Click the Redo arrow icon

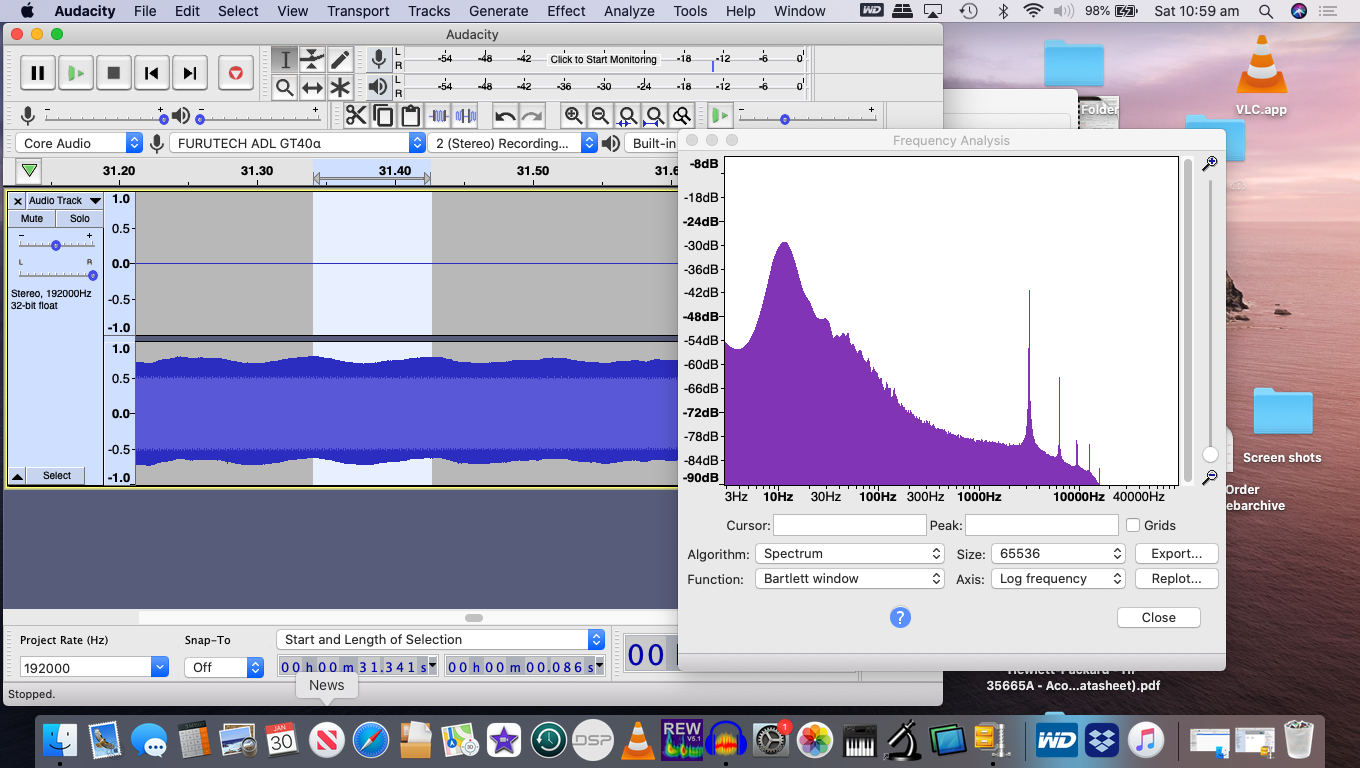point(532,116)
